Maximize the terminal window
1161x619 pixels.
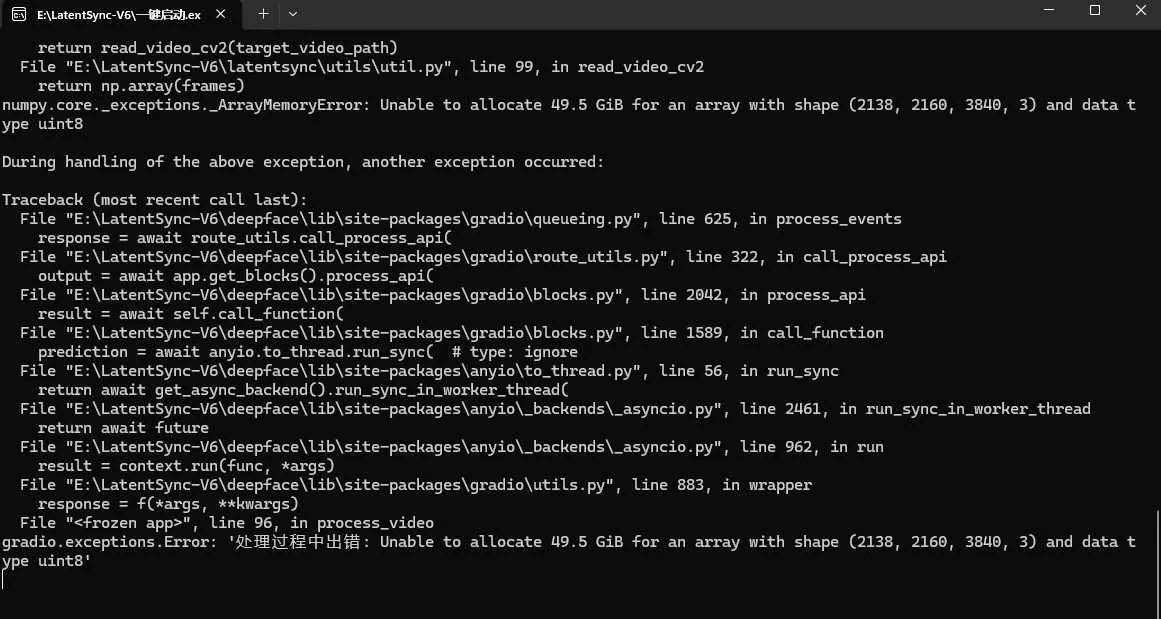(1094, 10)
